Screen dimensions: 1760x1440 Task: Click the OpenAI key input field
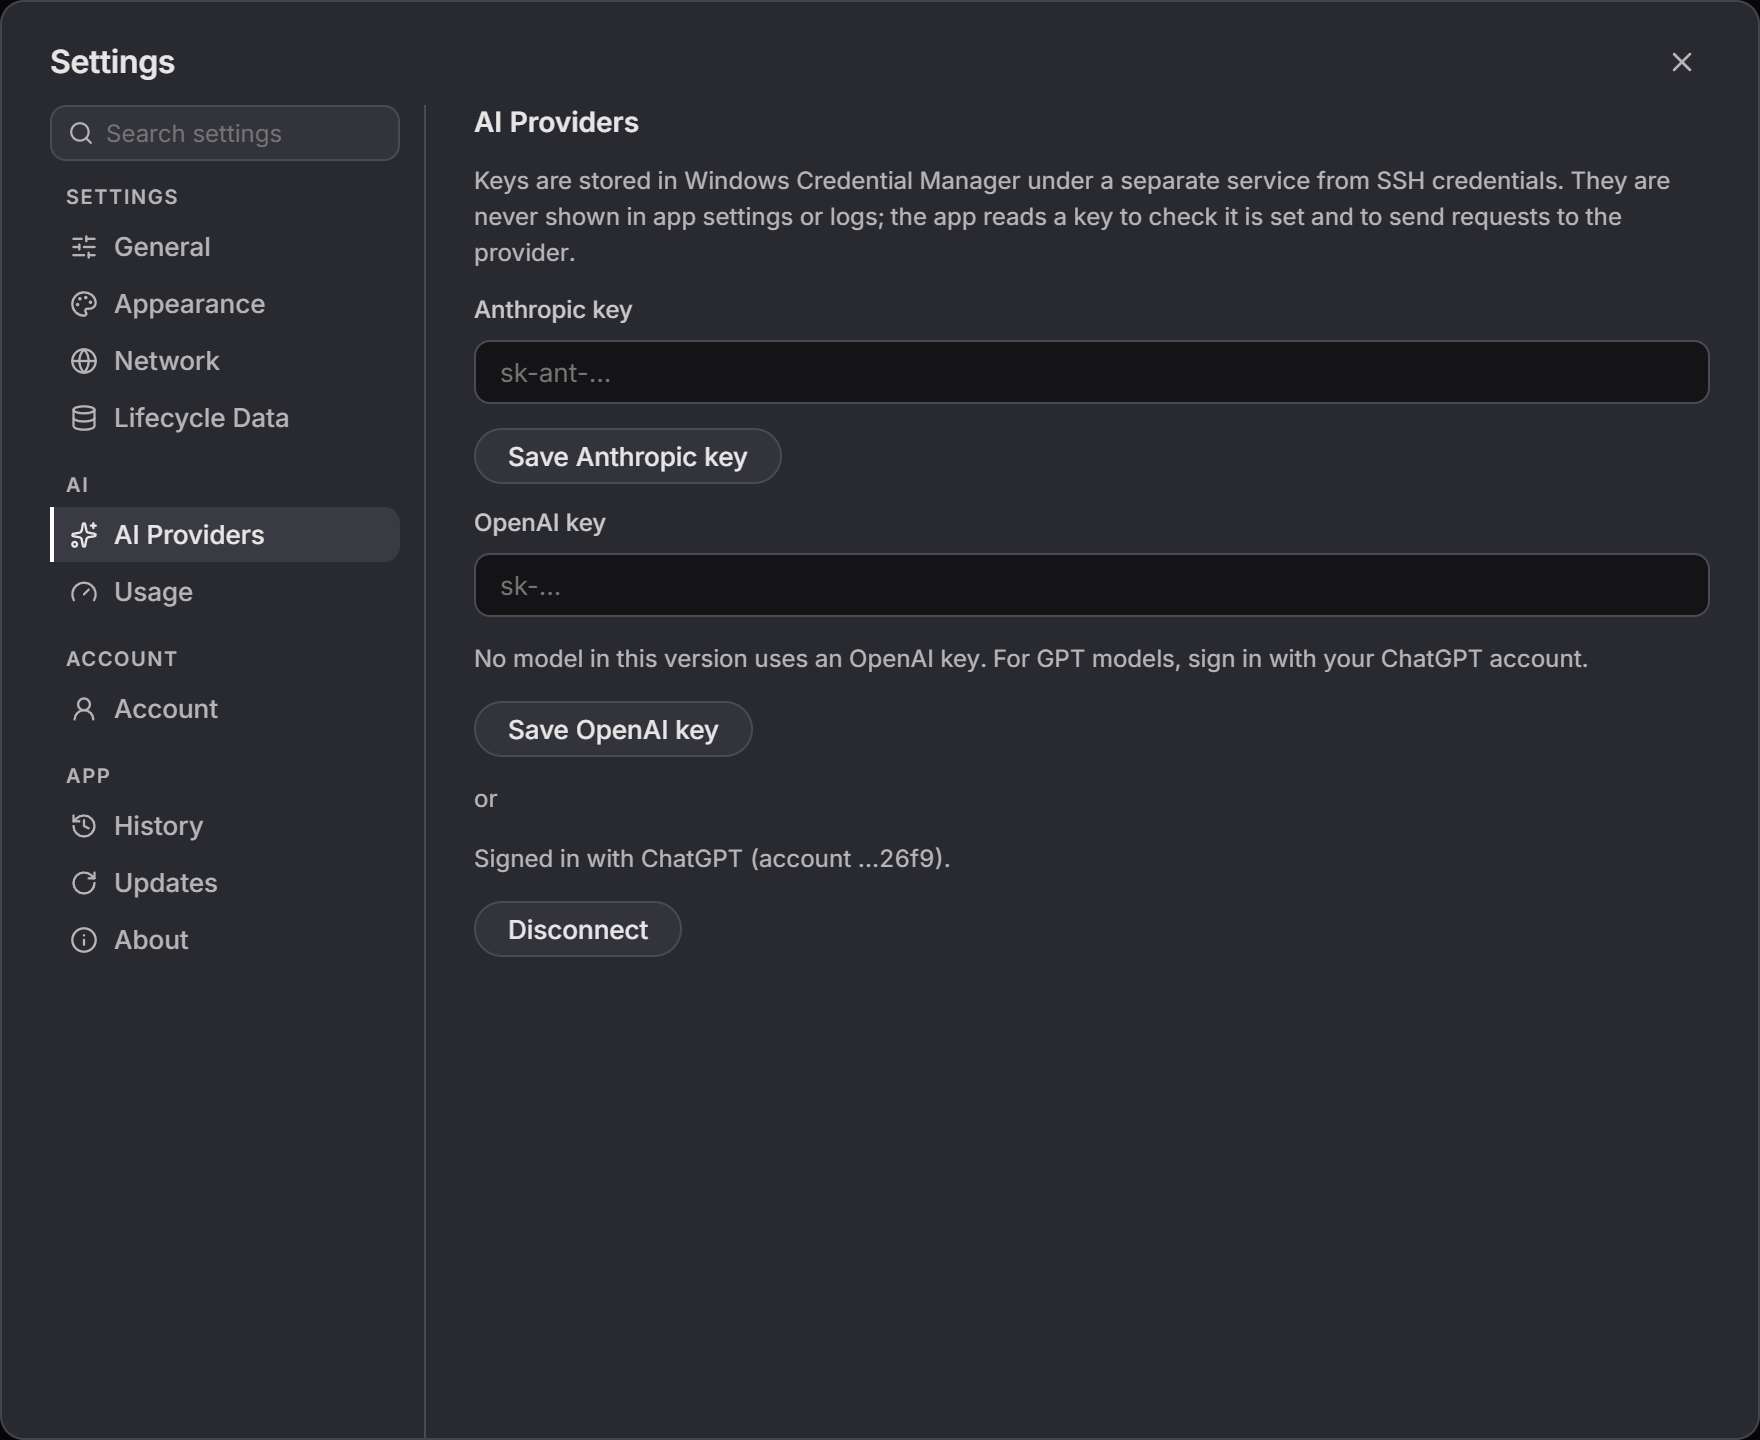(1091, 585)
